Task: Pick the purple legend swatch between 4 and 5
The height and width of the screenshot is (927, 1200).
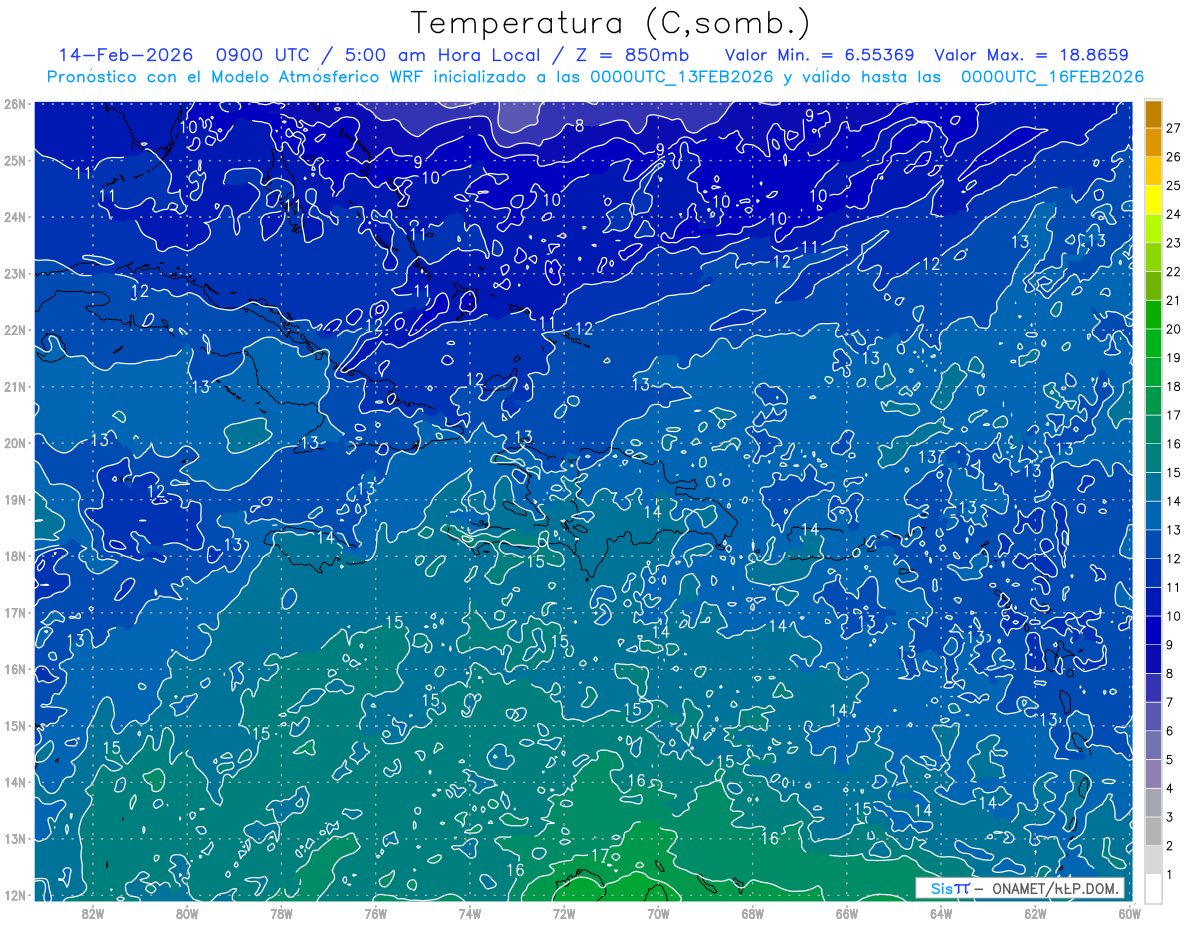Action: 1154,774
